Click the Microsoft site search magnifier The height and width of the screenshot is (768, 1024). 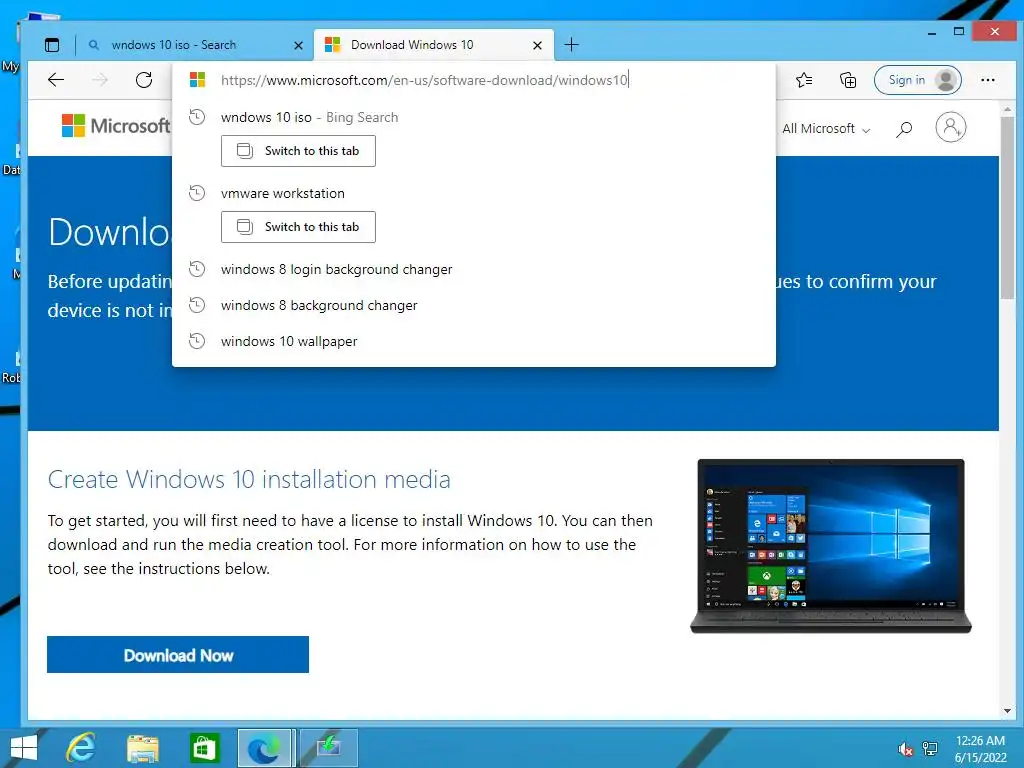click(904, 129)
